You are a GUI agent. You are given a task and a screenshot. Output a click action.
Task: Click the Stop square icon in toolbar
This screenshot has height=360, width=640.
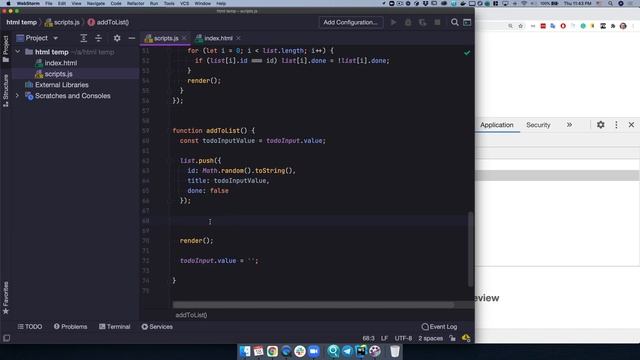point(437,22)
